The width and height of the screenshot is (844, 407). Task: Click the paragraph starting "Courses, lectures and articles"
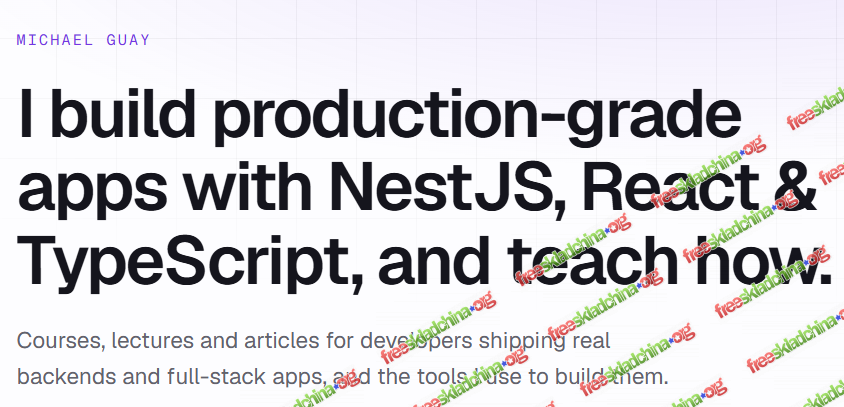tap(342, 359)
